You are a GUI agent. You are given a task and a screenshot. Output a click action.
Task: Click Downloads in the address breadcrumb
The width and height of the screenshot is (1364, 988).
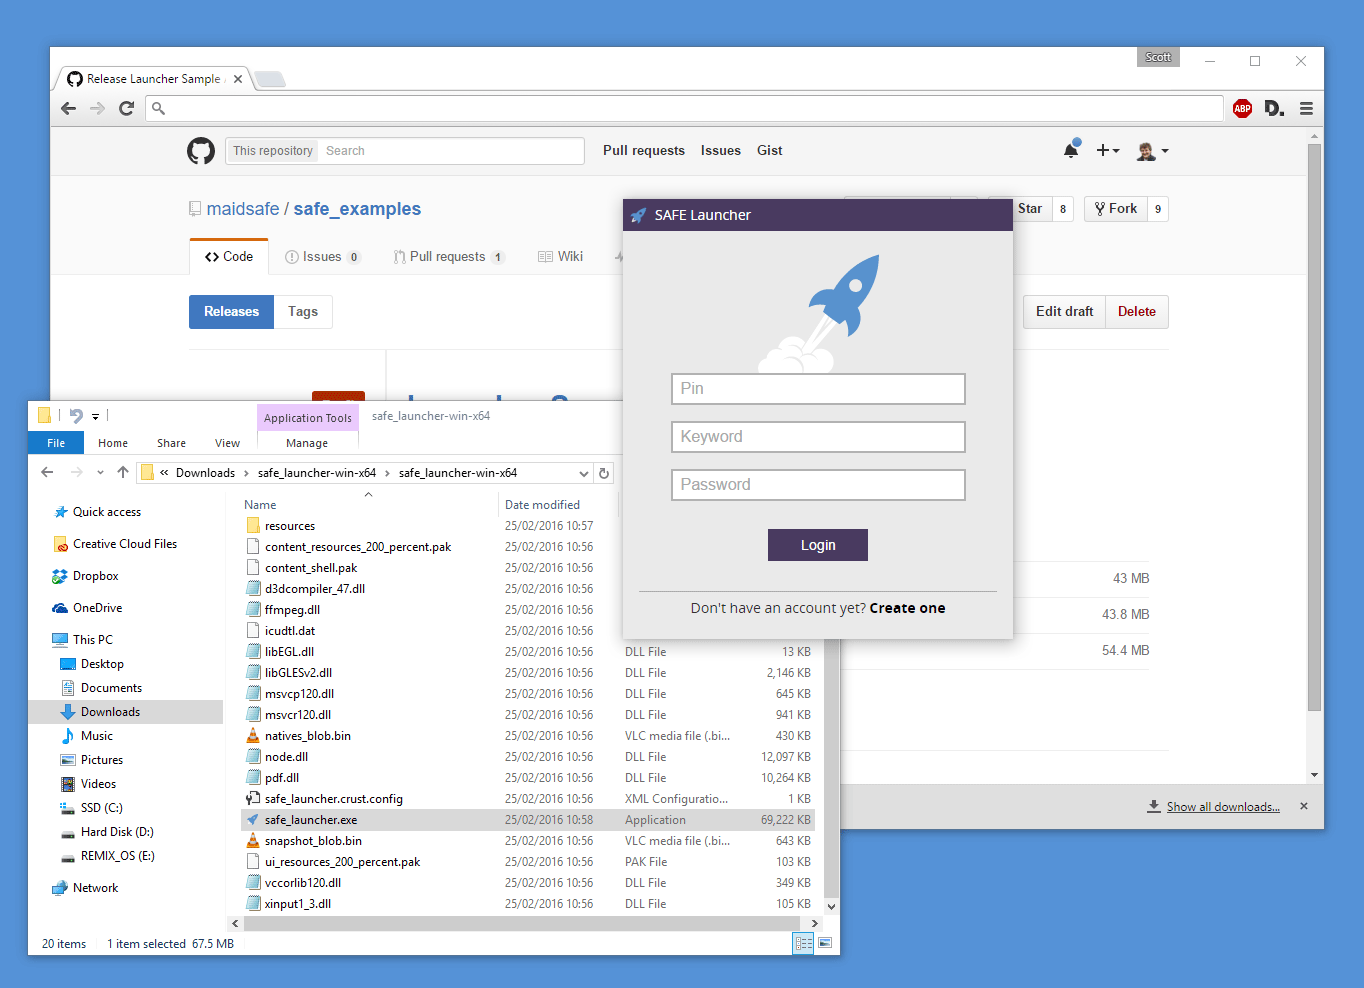[x=205, y=473]
